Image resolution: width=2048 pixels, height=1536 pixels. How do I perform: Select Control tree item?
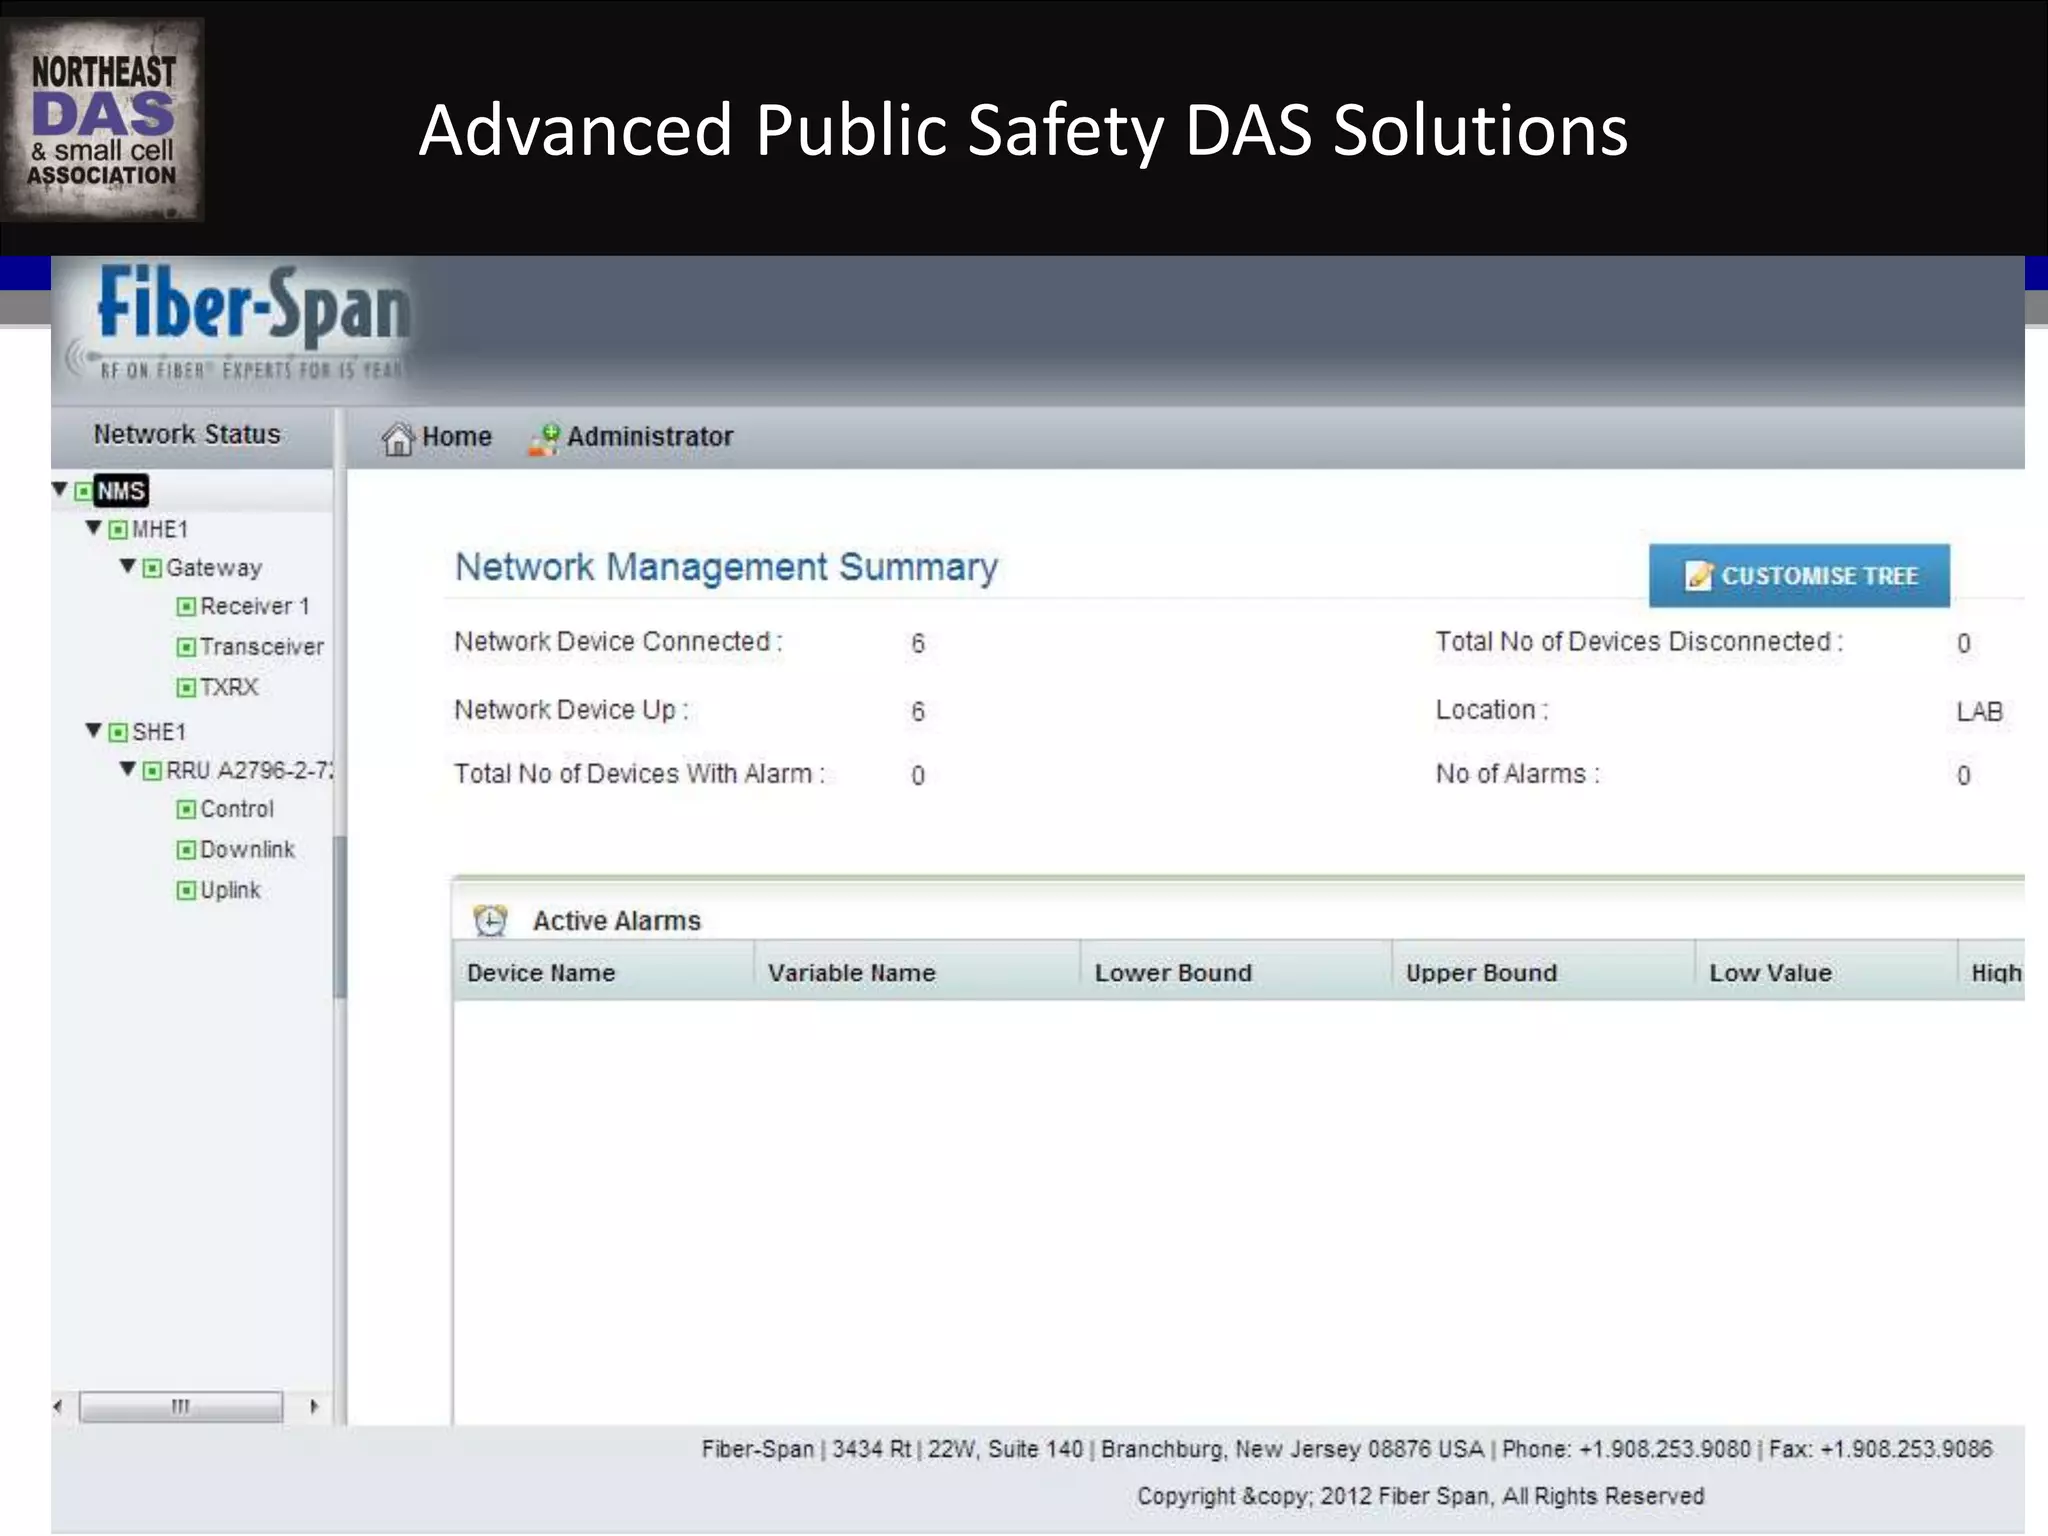pyautogui.click(x=237, y=809)
